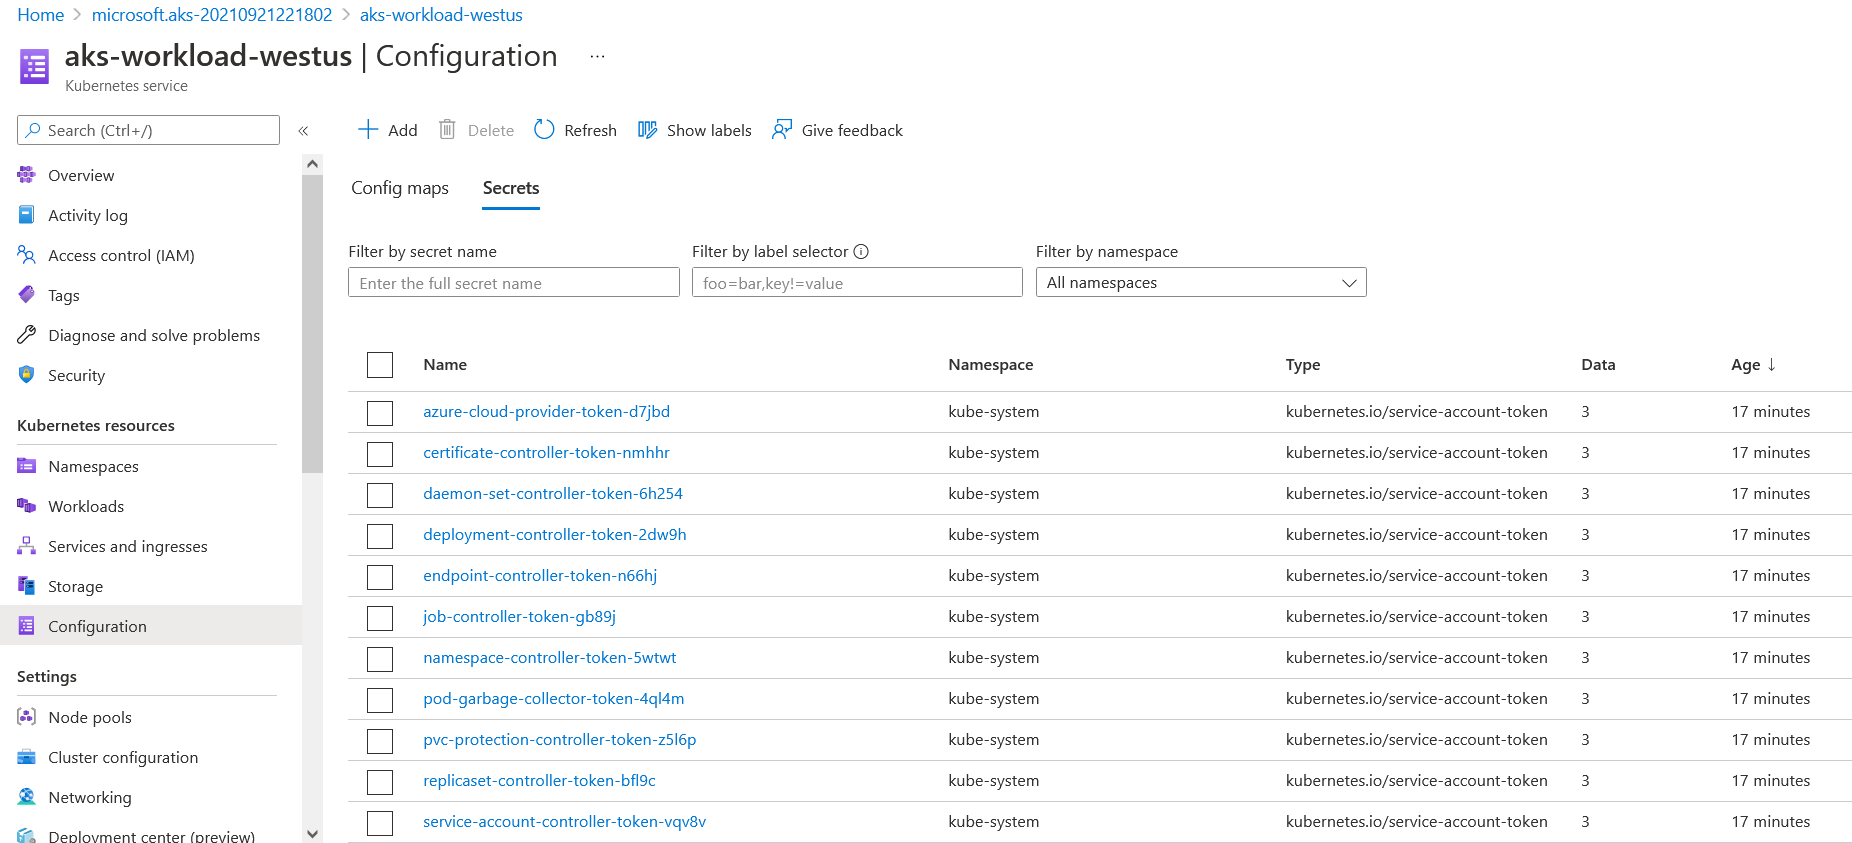Sort table by Name column header
The height and width of the screenshot is (843, 1852).
click(445, 365)
